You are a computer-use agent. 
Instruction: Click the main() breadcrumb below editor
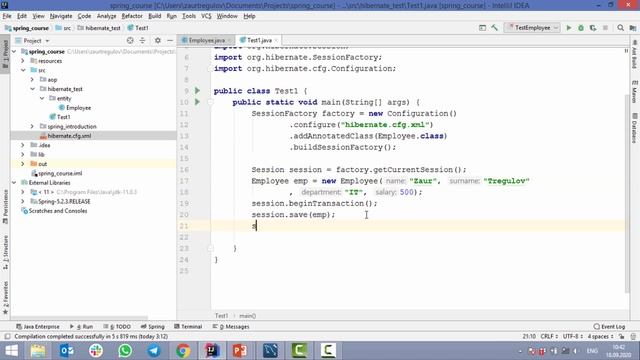pos(247,316)
